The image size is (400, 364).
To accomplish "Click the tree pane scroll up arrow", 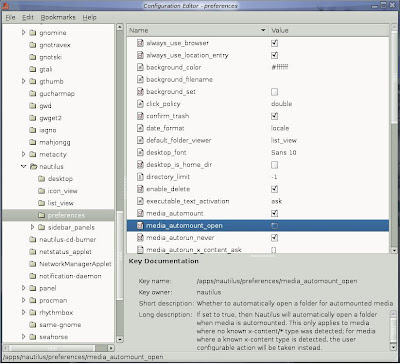I will click(120, 27).
